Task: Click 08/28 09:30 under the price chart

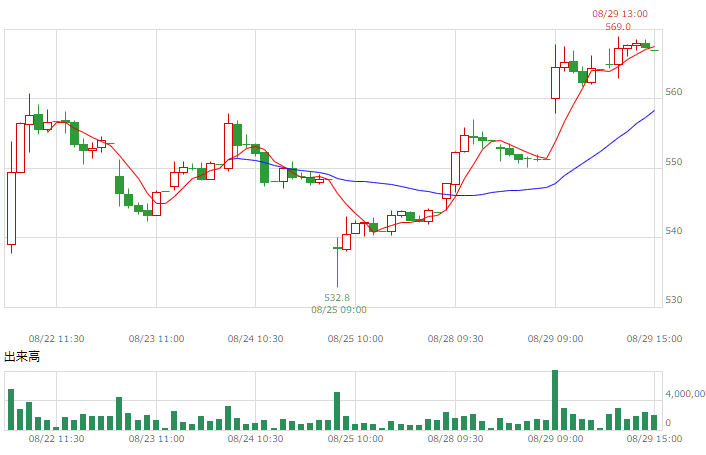Action: point(455,338)
